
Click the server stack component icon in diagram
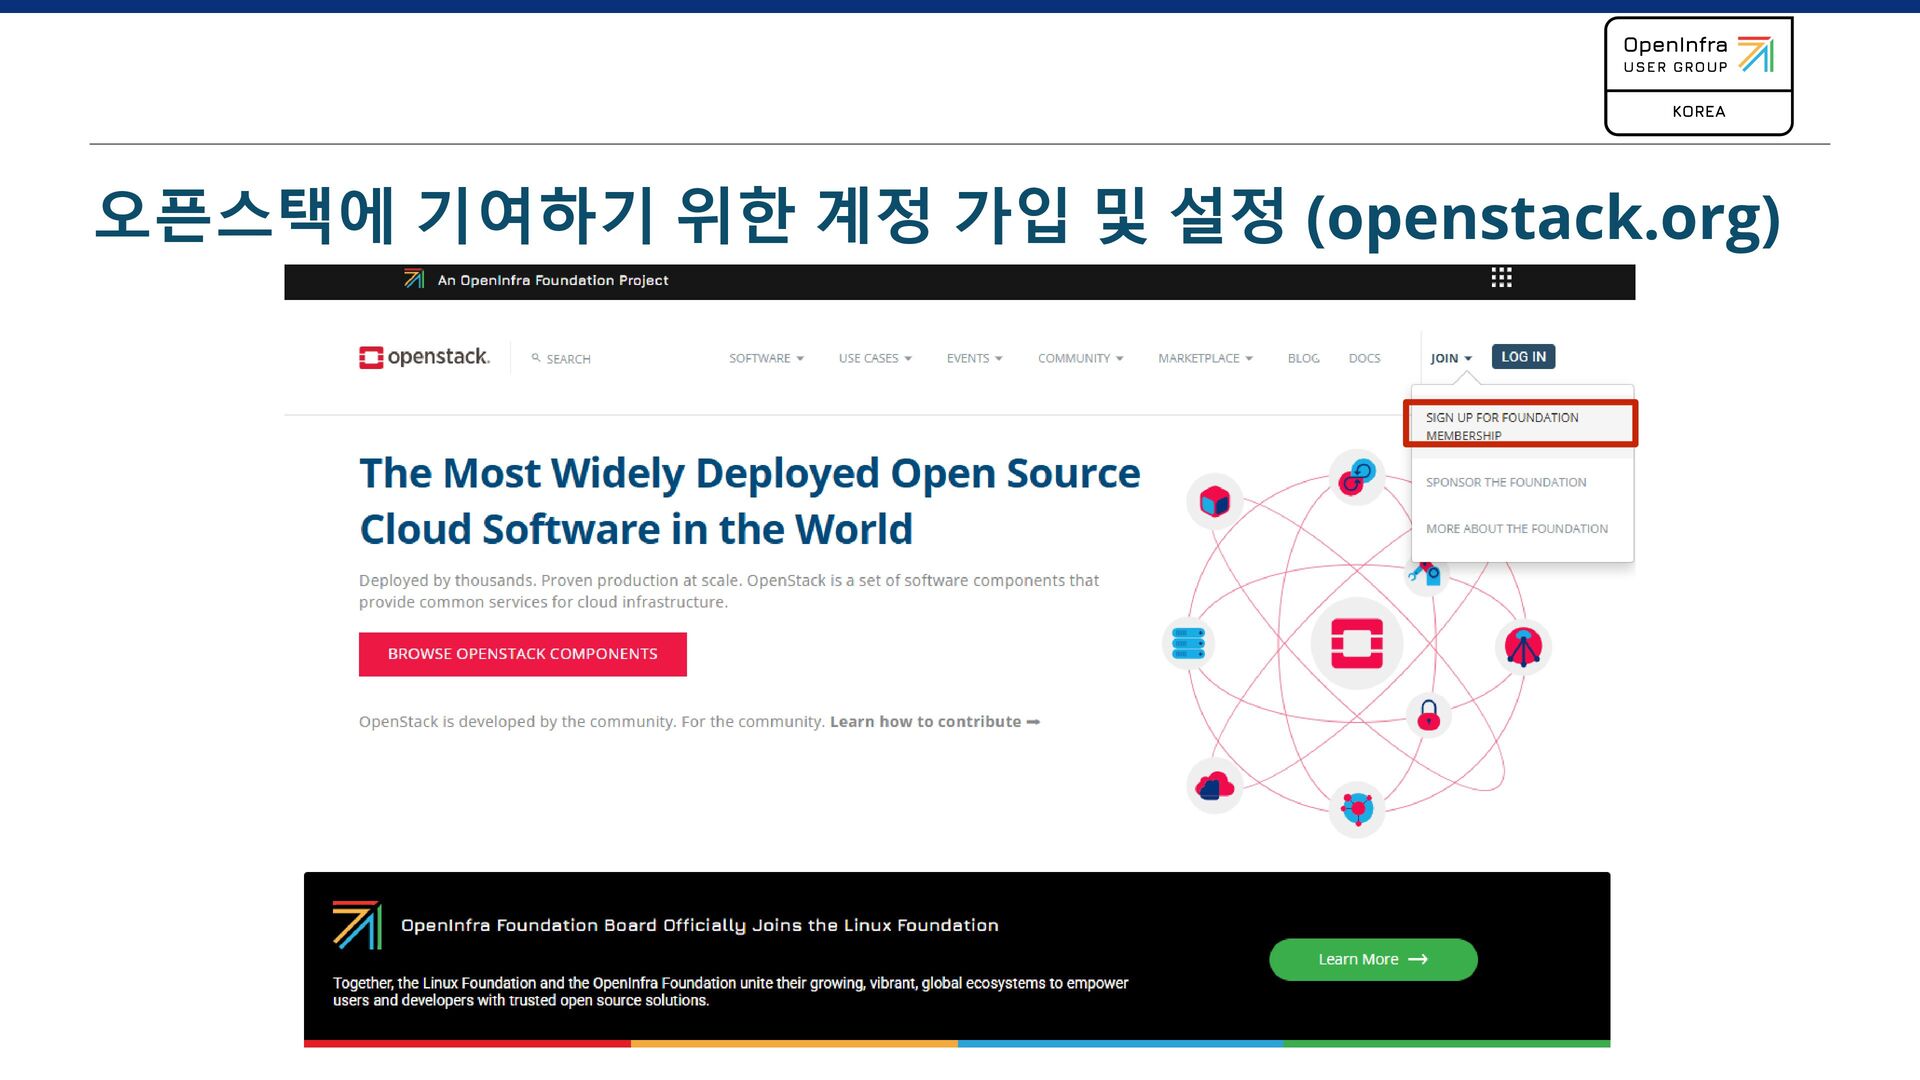click(1188, 643)
